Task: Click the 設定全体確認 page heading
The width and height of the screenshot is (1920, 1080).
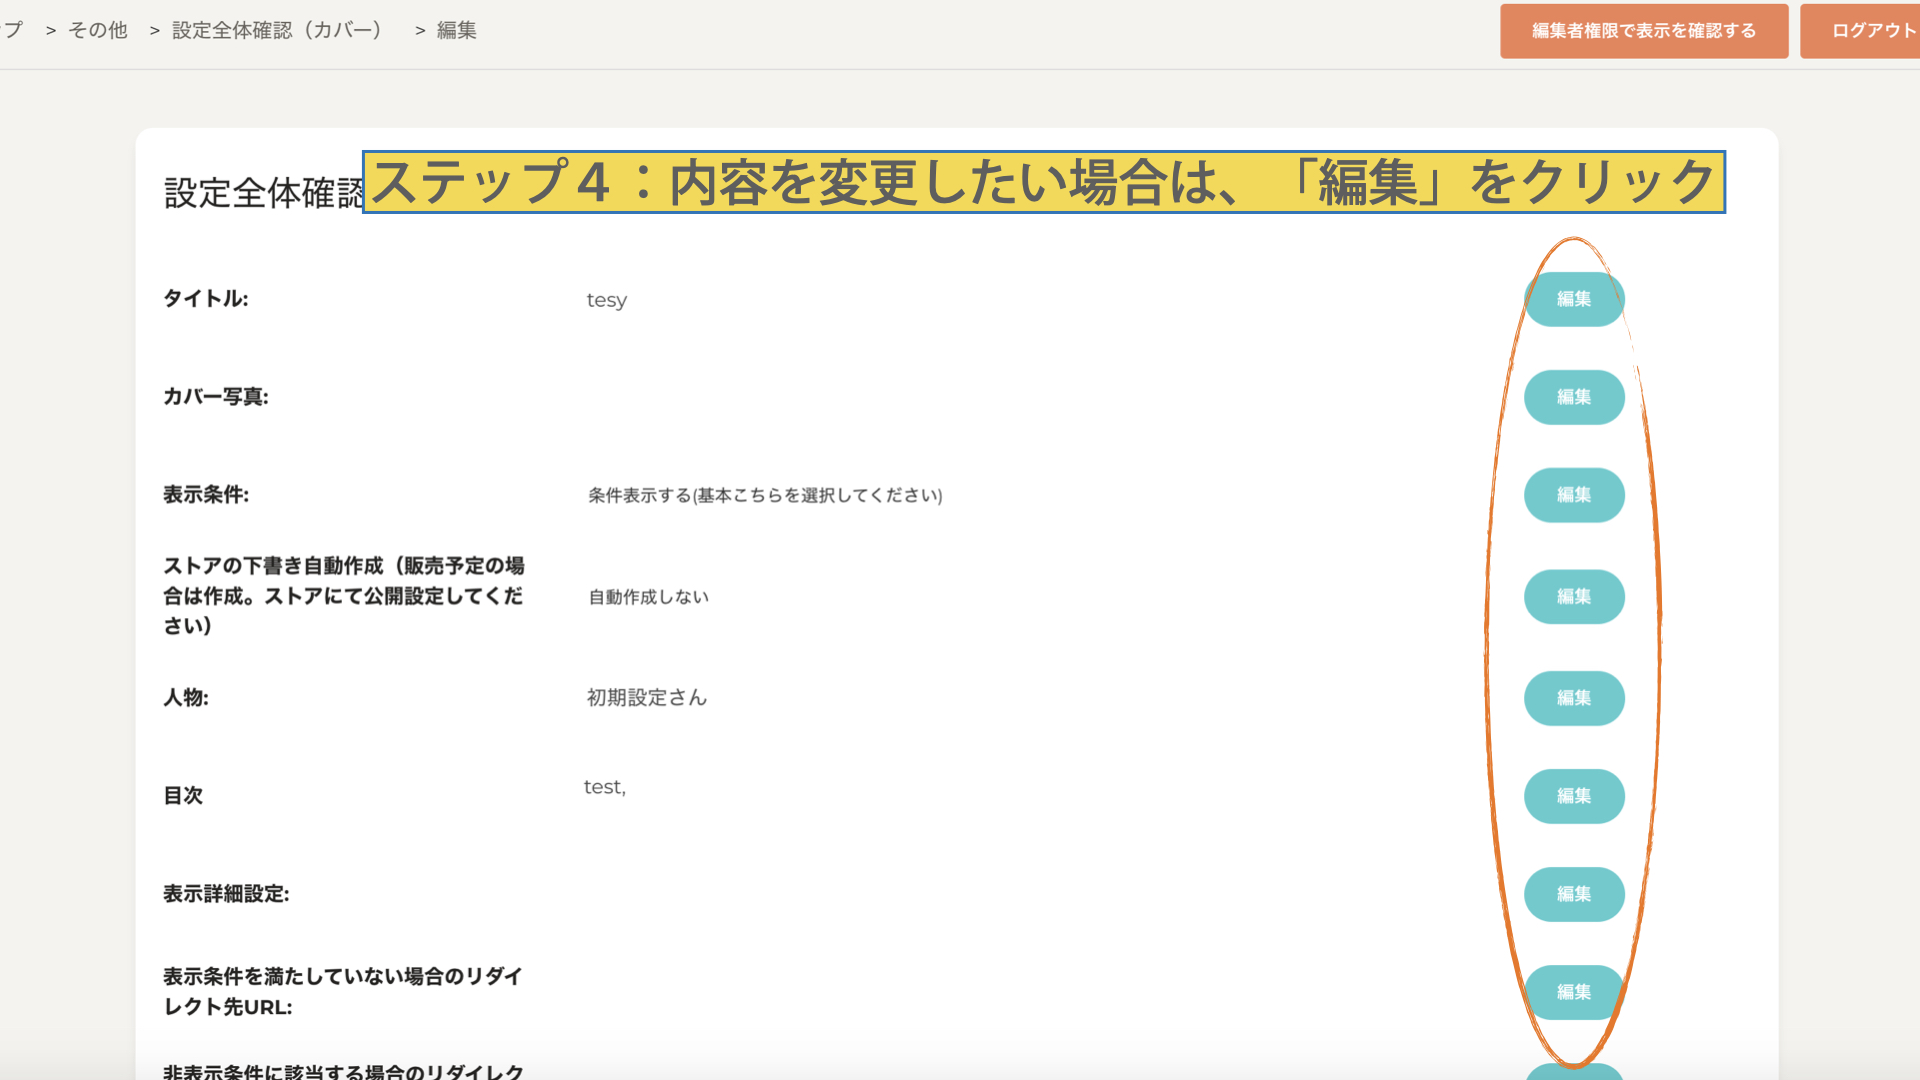Action: pyautogui.click(x=262, y=193)
